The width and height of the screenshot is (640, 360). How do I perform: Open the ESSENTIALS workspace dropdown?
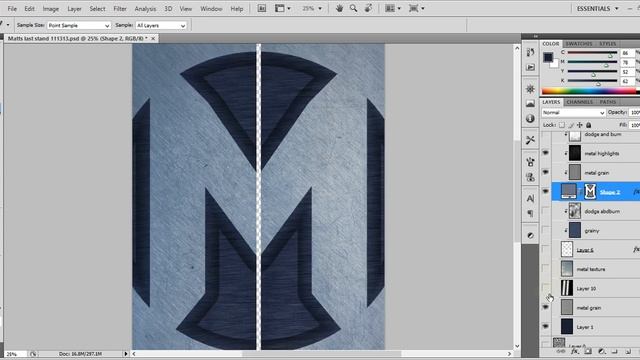pyautogui.click(x=597, y=9)
